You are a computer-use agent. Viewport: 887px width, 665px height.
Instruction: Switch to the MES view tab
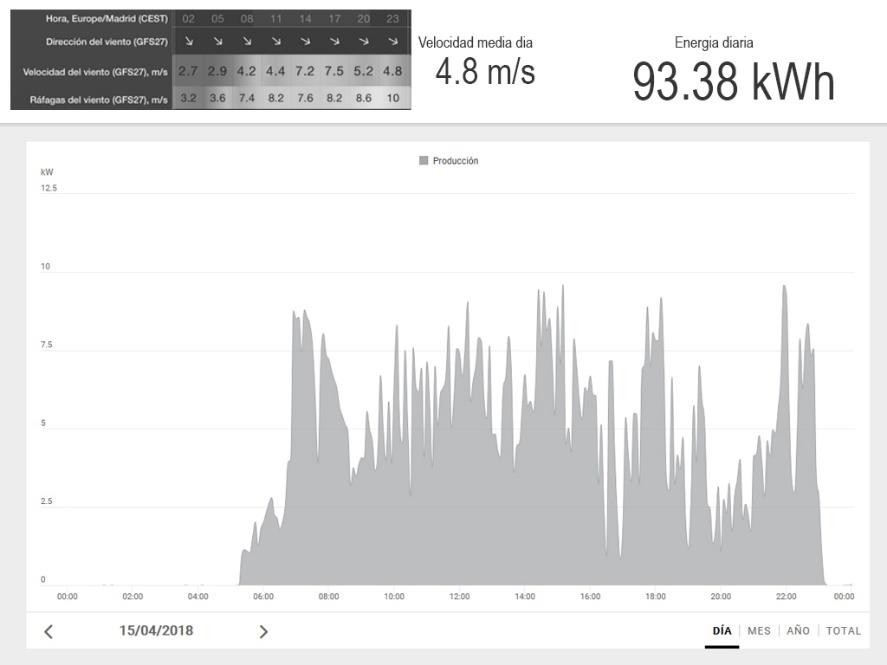point(759,631)
